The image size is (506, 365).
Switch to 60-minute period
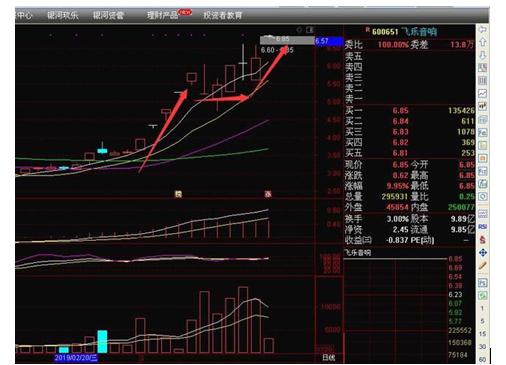(482, 360)
